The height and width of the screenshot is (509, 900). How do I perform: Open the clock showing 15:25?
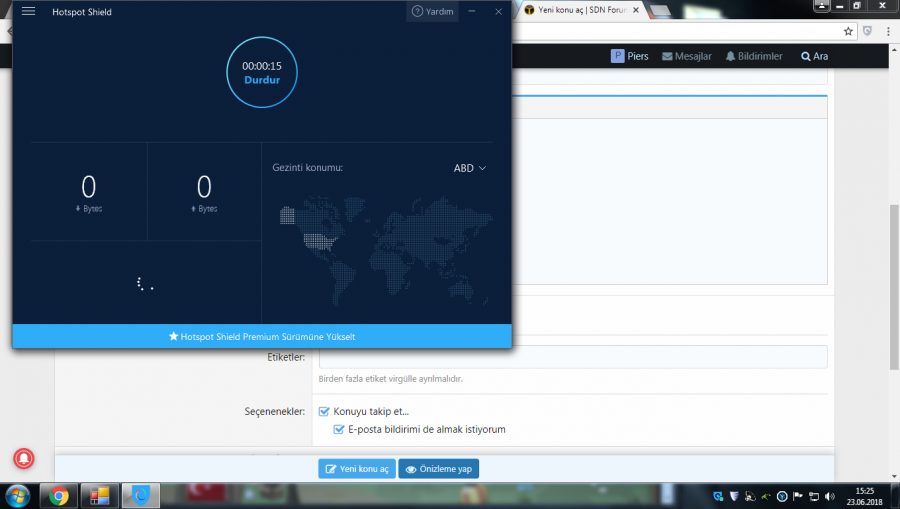coord(864,496)
